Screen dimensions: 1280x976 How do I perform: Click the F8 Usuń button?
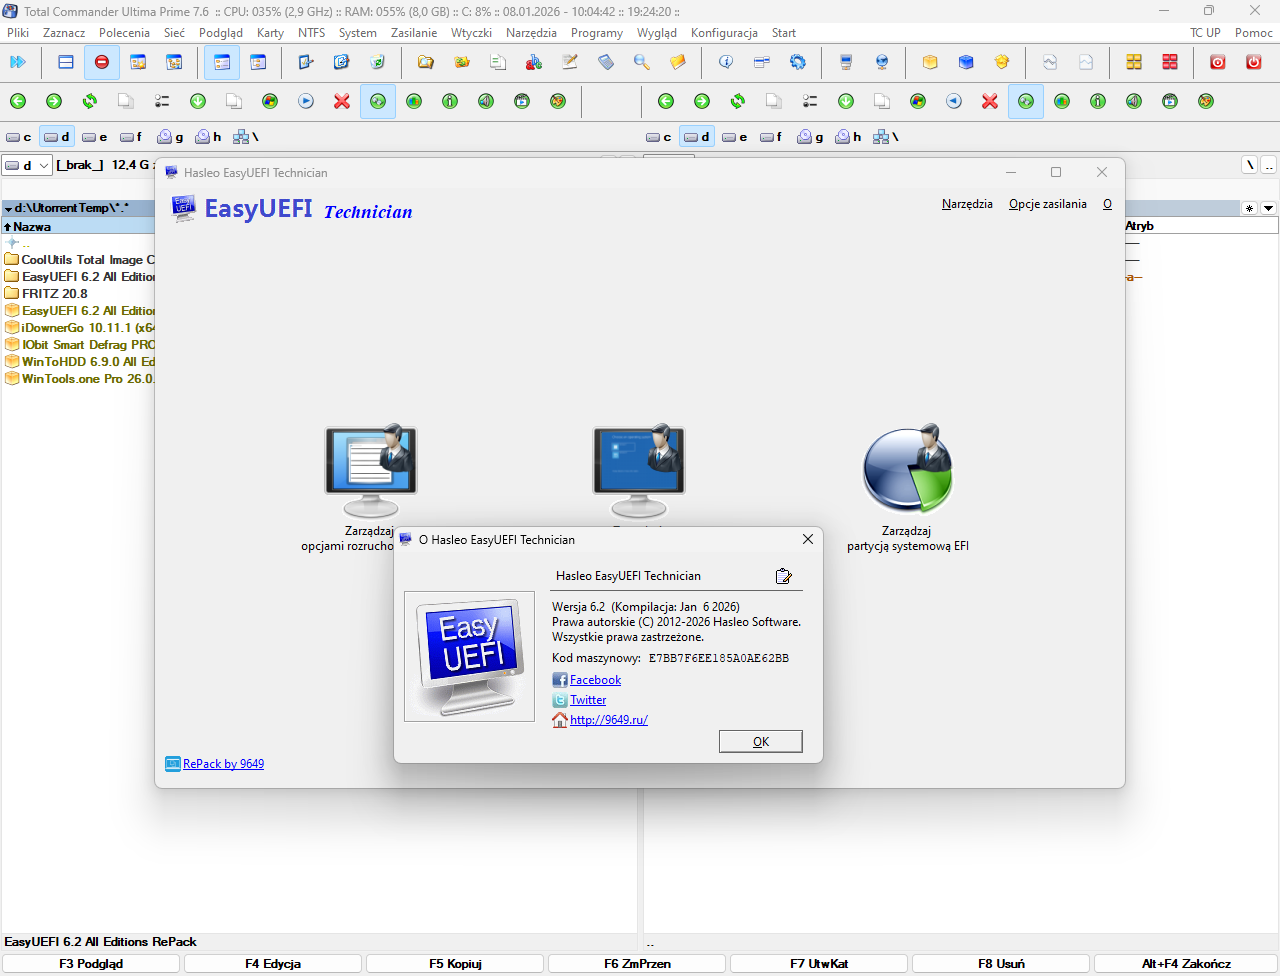point(1001,964)
